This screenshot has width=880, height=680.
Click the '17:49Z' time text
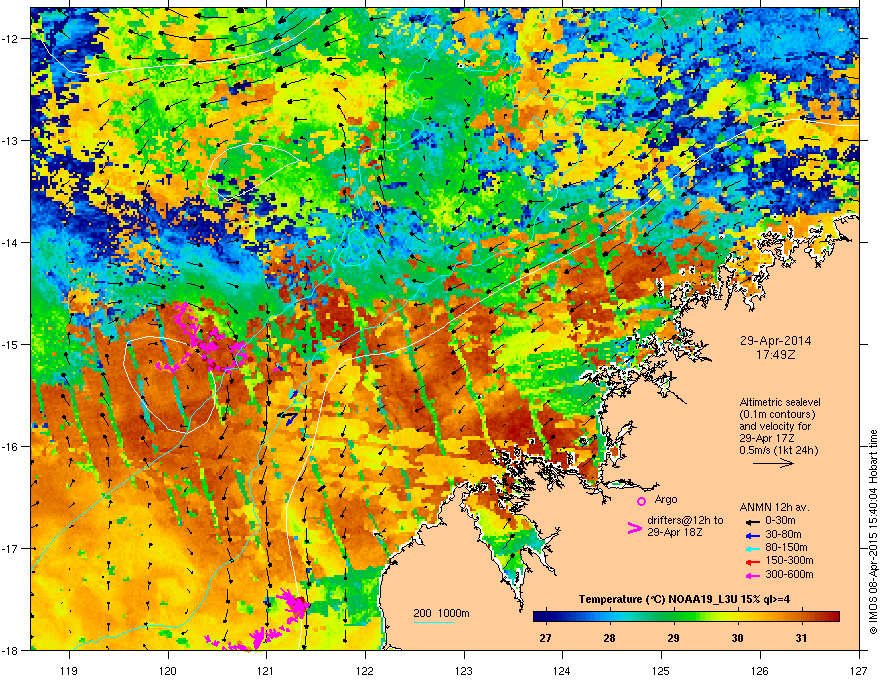[775, 355]
